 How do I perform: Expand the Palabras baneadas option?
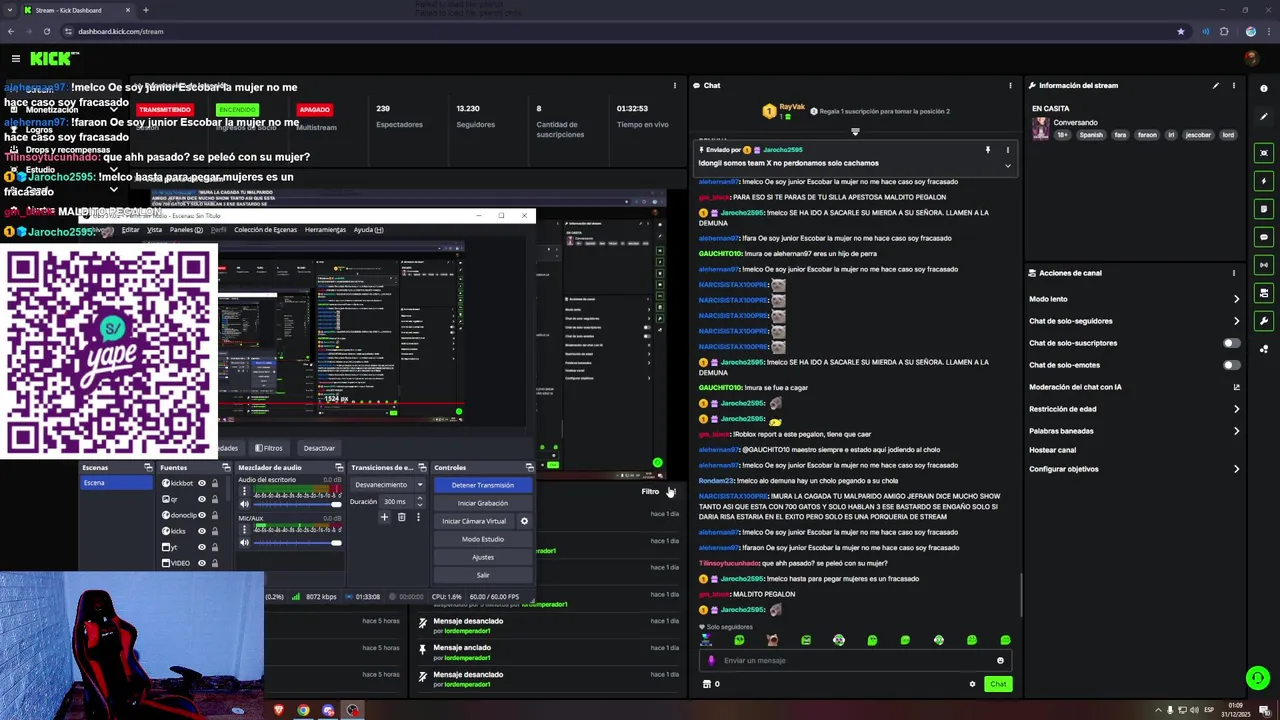click(x=1236, y=431)
